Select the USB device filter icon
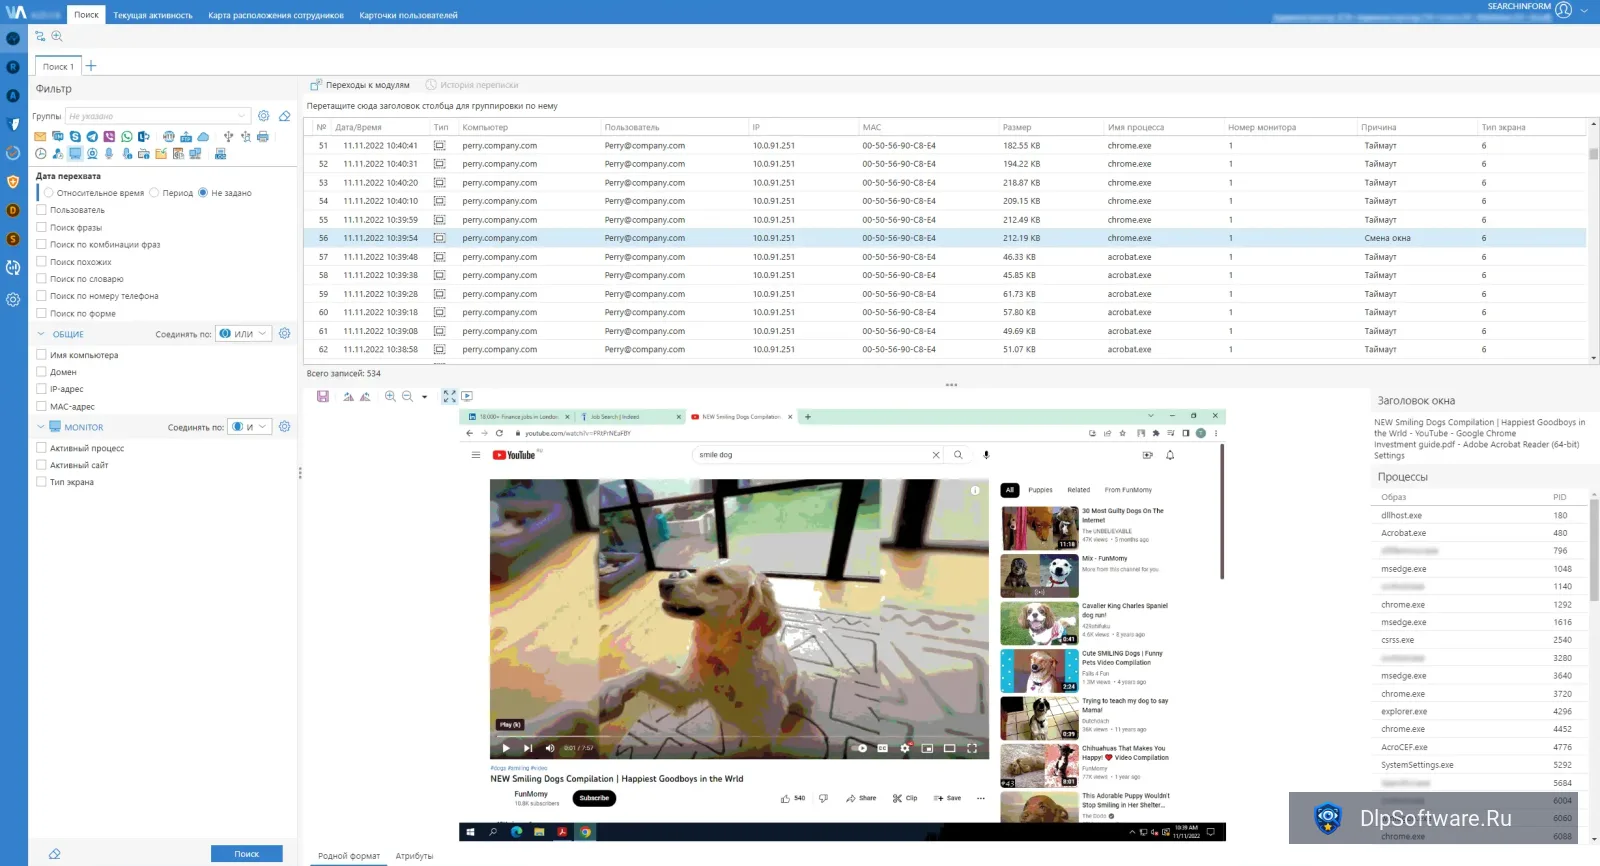 click(228, 136)
